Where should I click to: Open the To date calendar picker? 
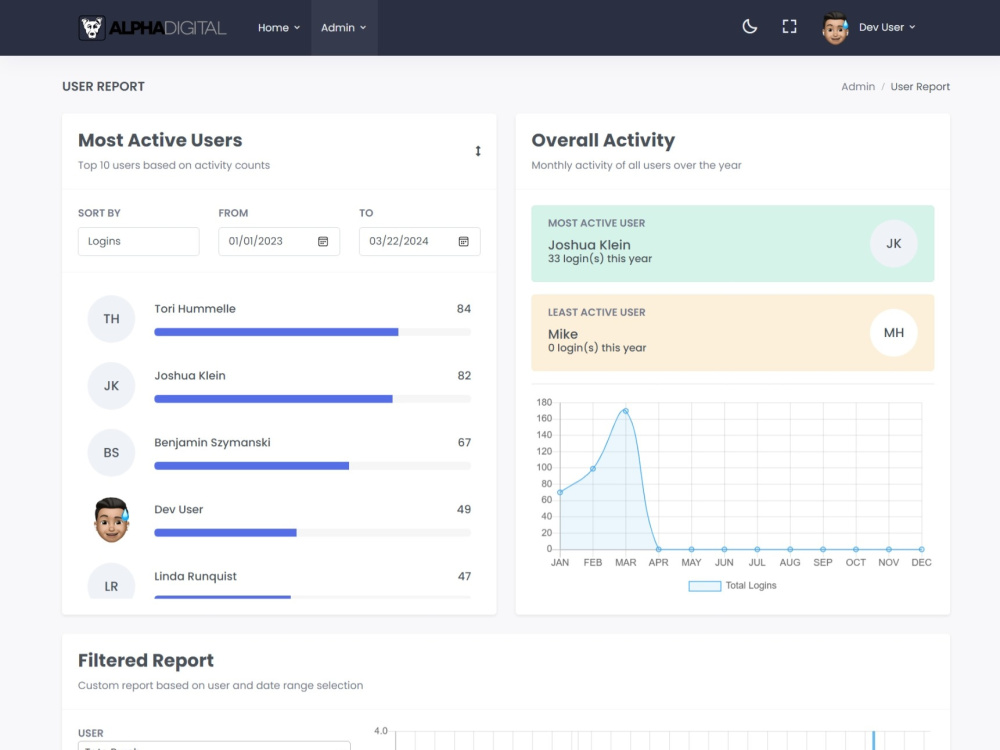464,241
